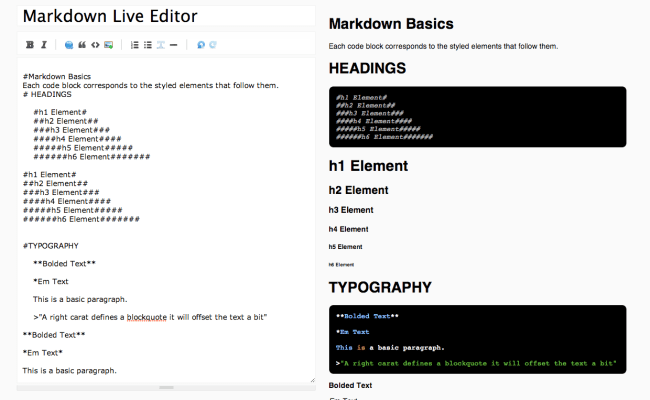Insert a hyperlink with the globe icon
Viewport: 650px width, 400px height.
click(69, 45)
